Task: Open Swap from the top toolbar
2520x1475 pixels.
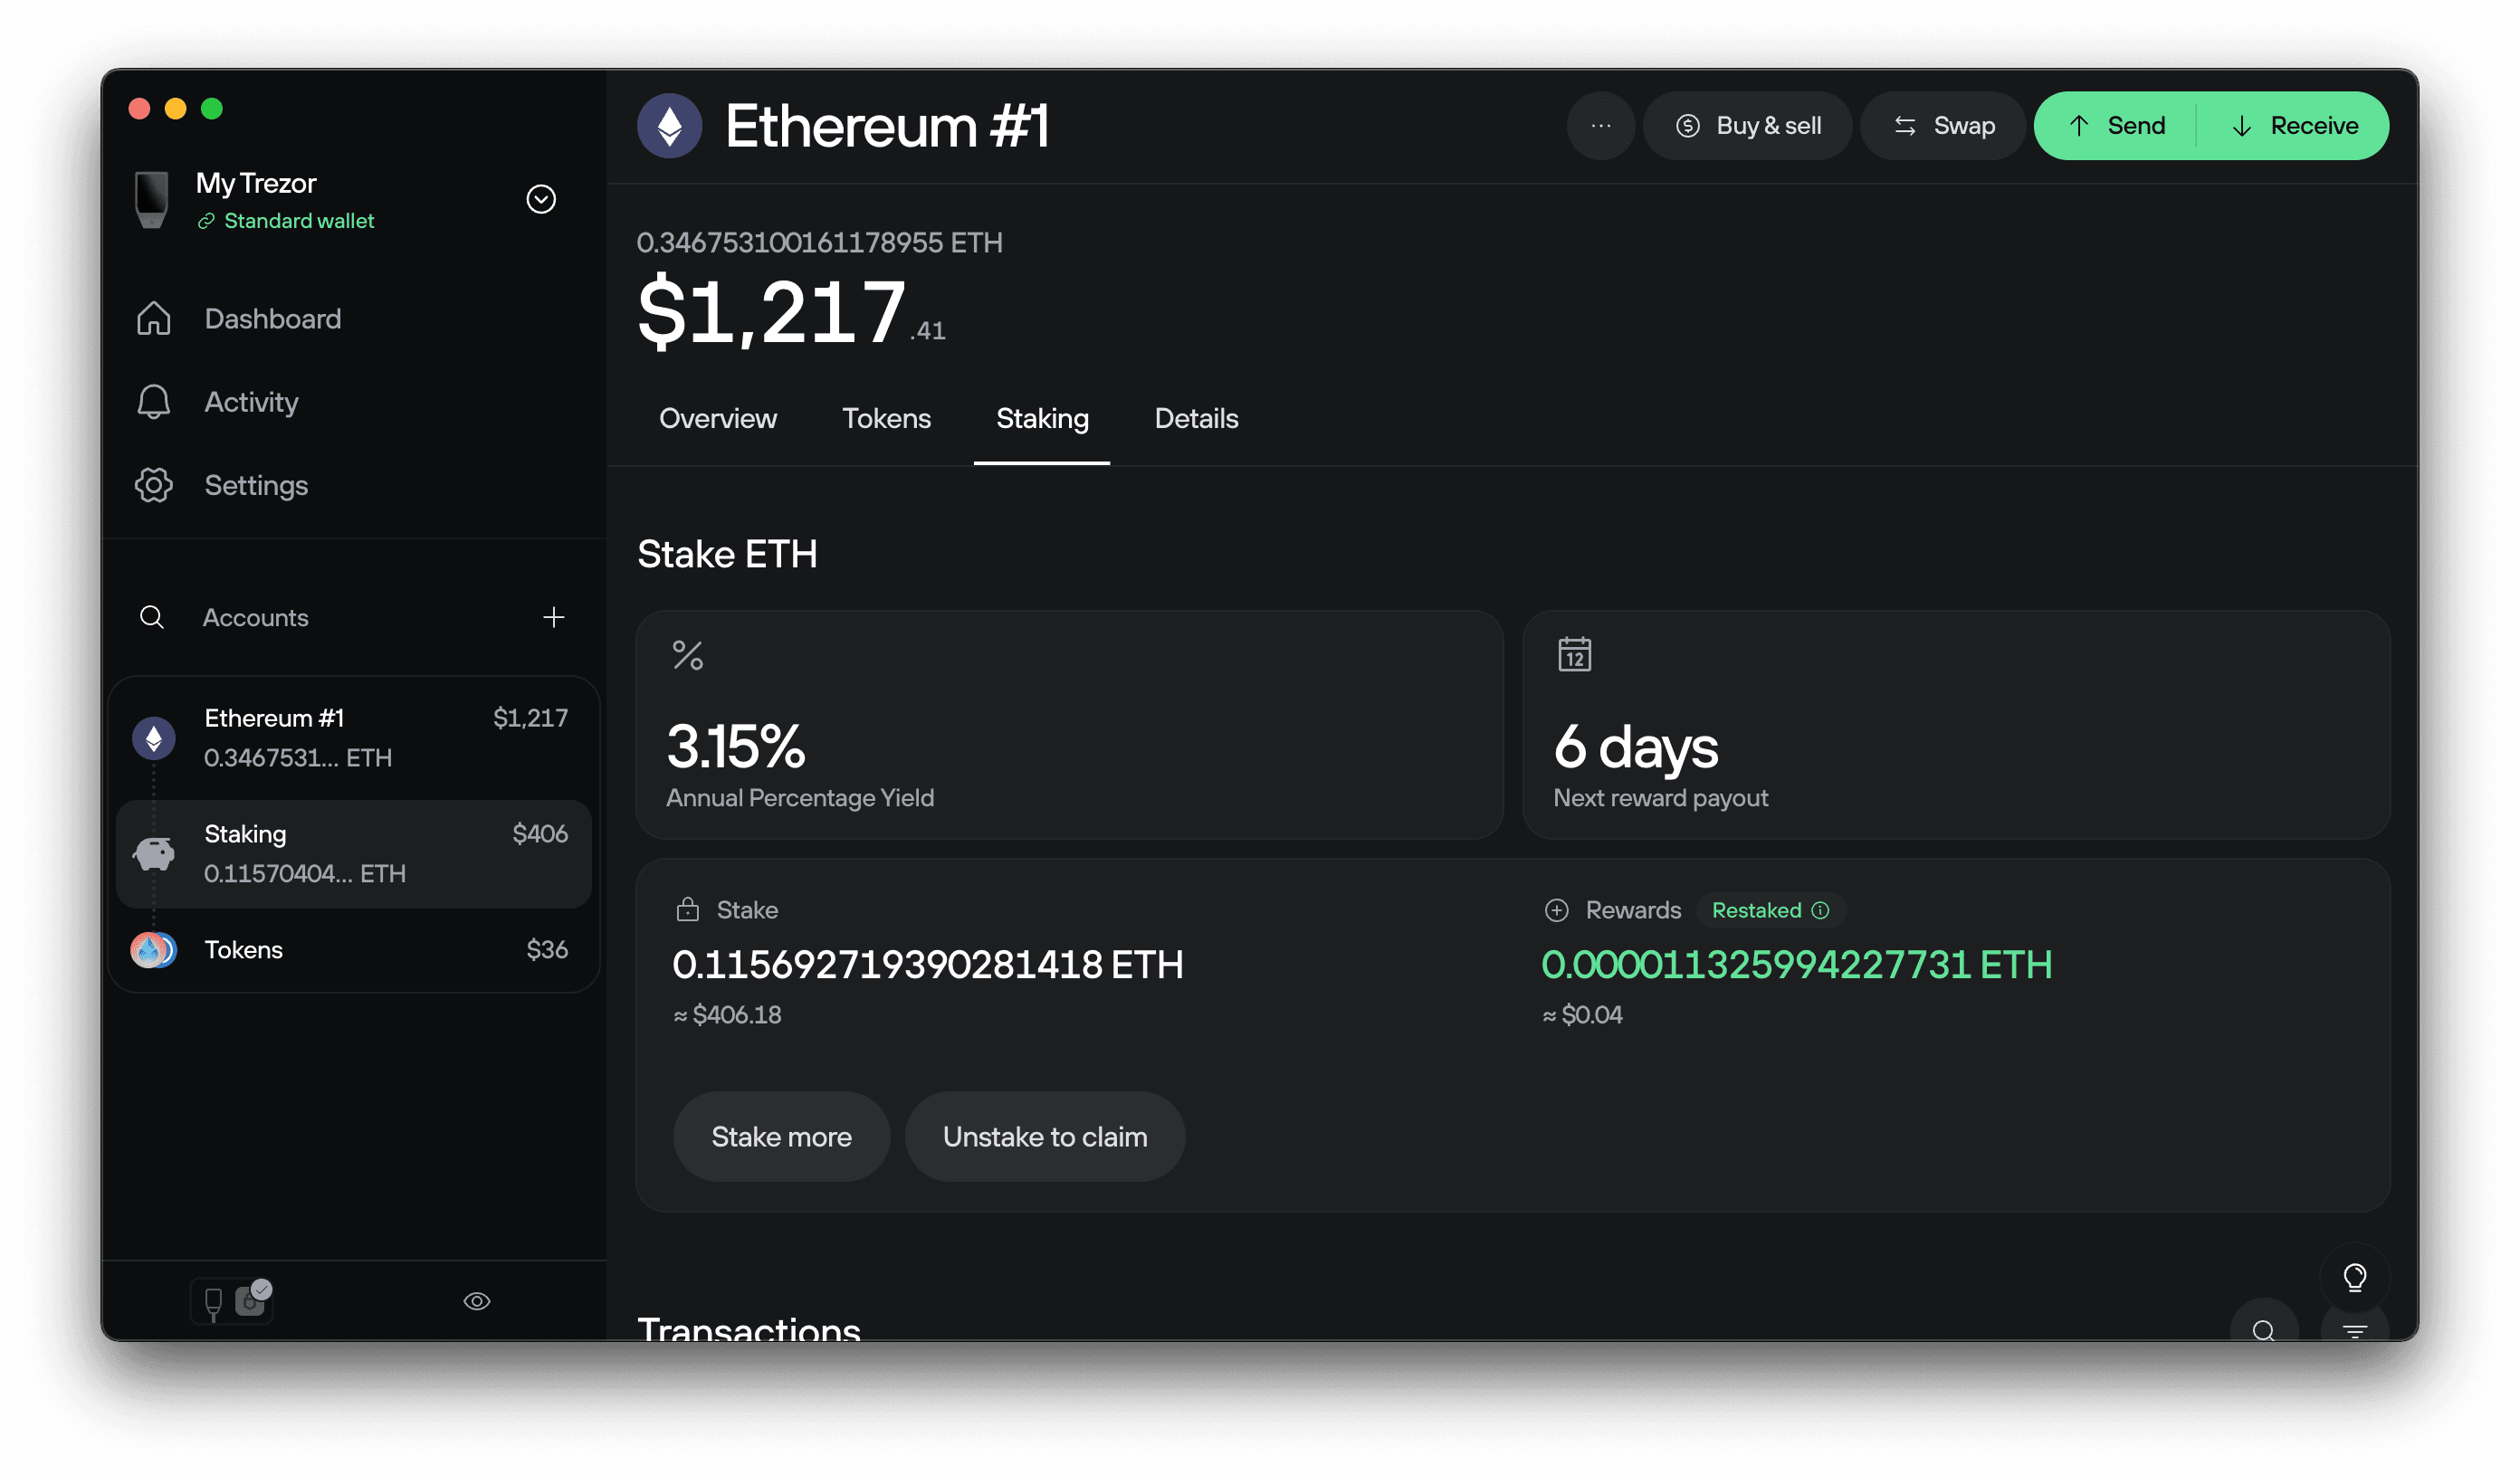Action: (1941, 125)
